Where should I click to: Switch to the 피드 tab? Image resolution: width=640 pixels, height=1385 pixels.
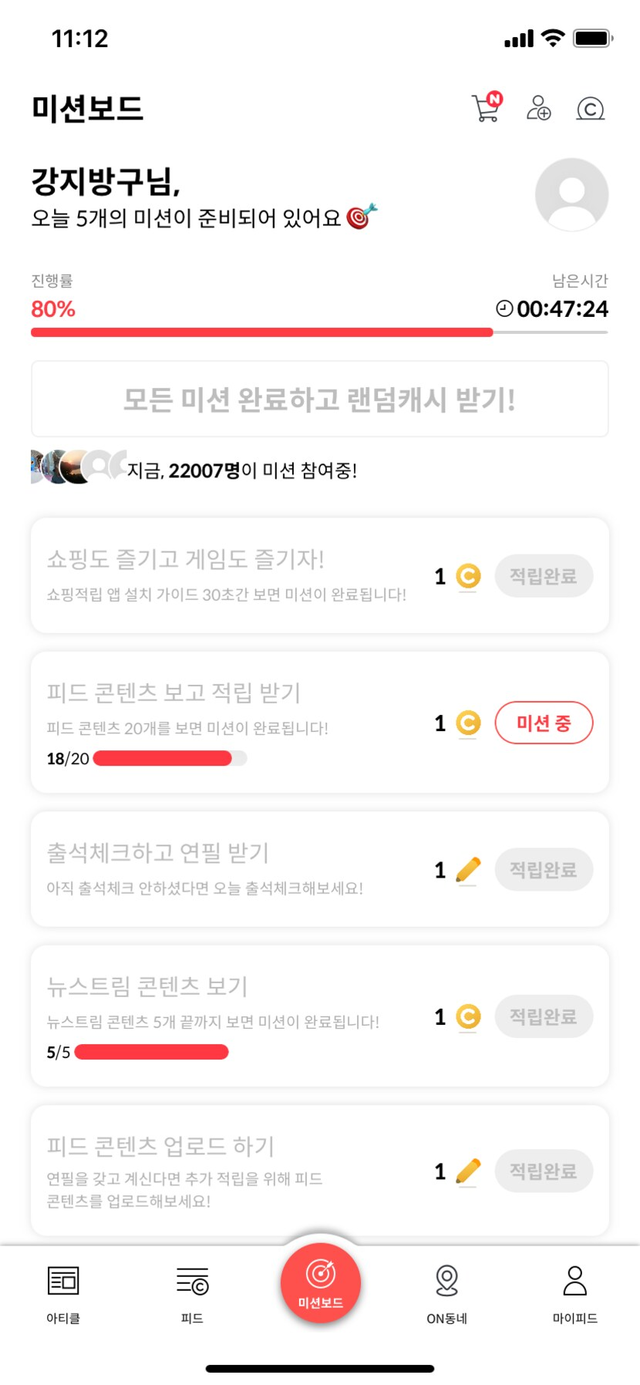tap(192, 1293)
